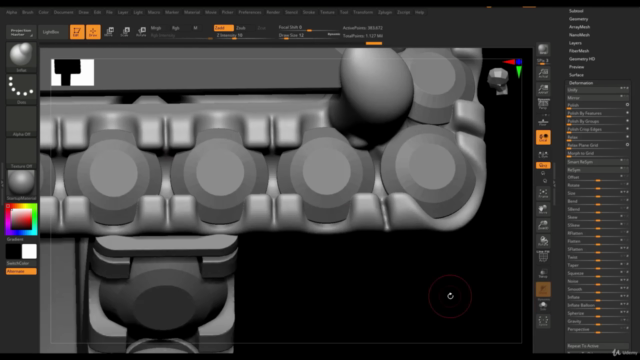Screen dimensions: 640x360
Task: Click the Draw mode button
Action: pos(93,32)
